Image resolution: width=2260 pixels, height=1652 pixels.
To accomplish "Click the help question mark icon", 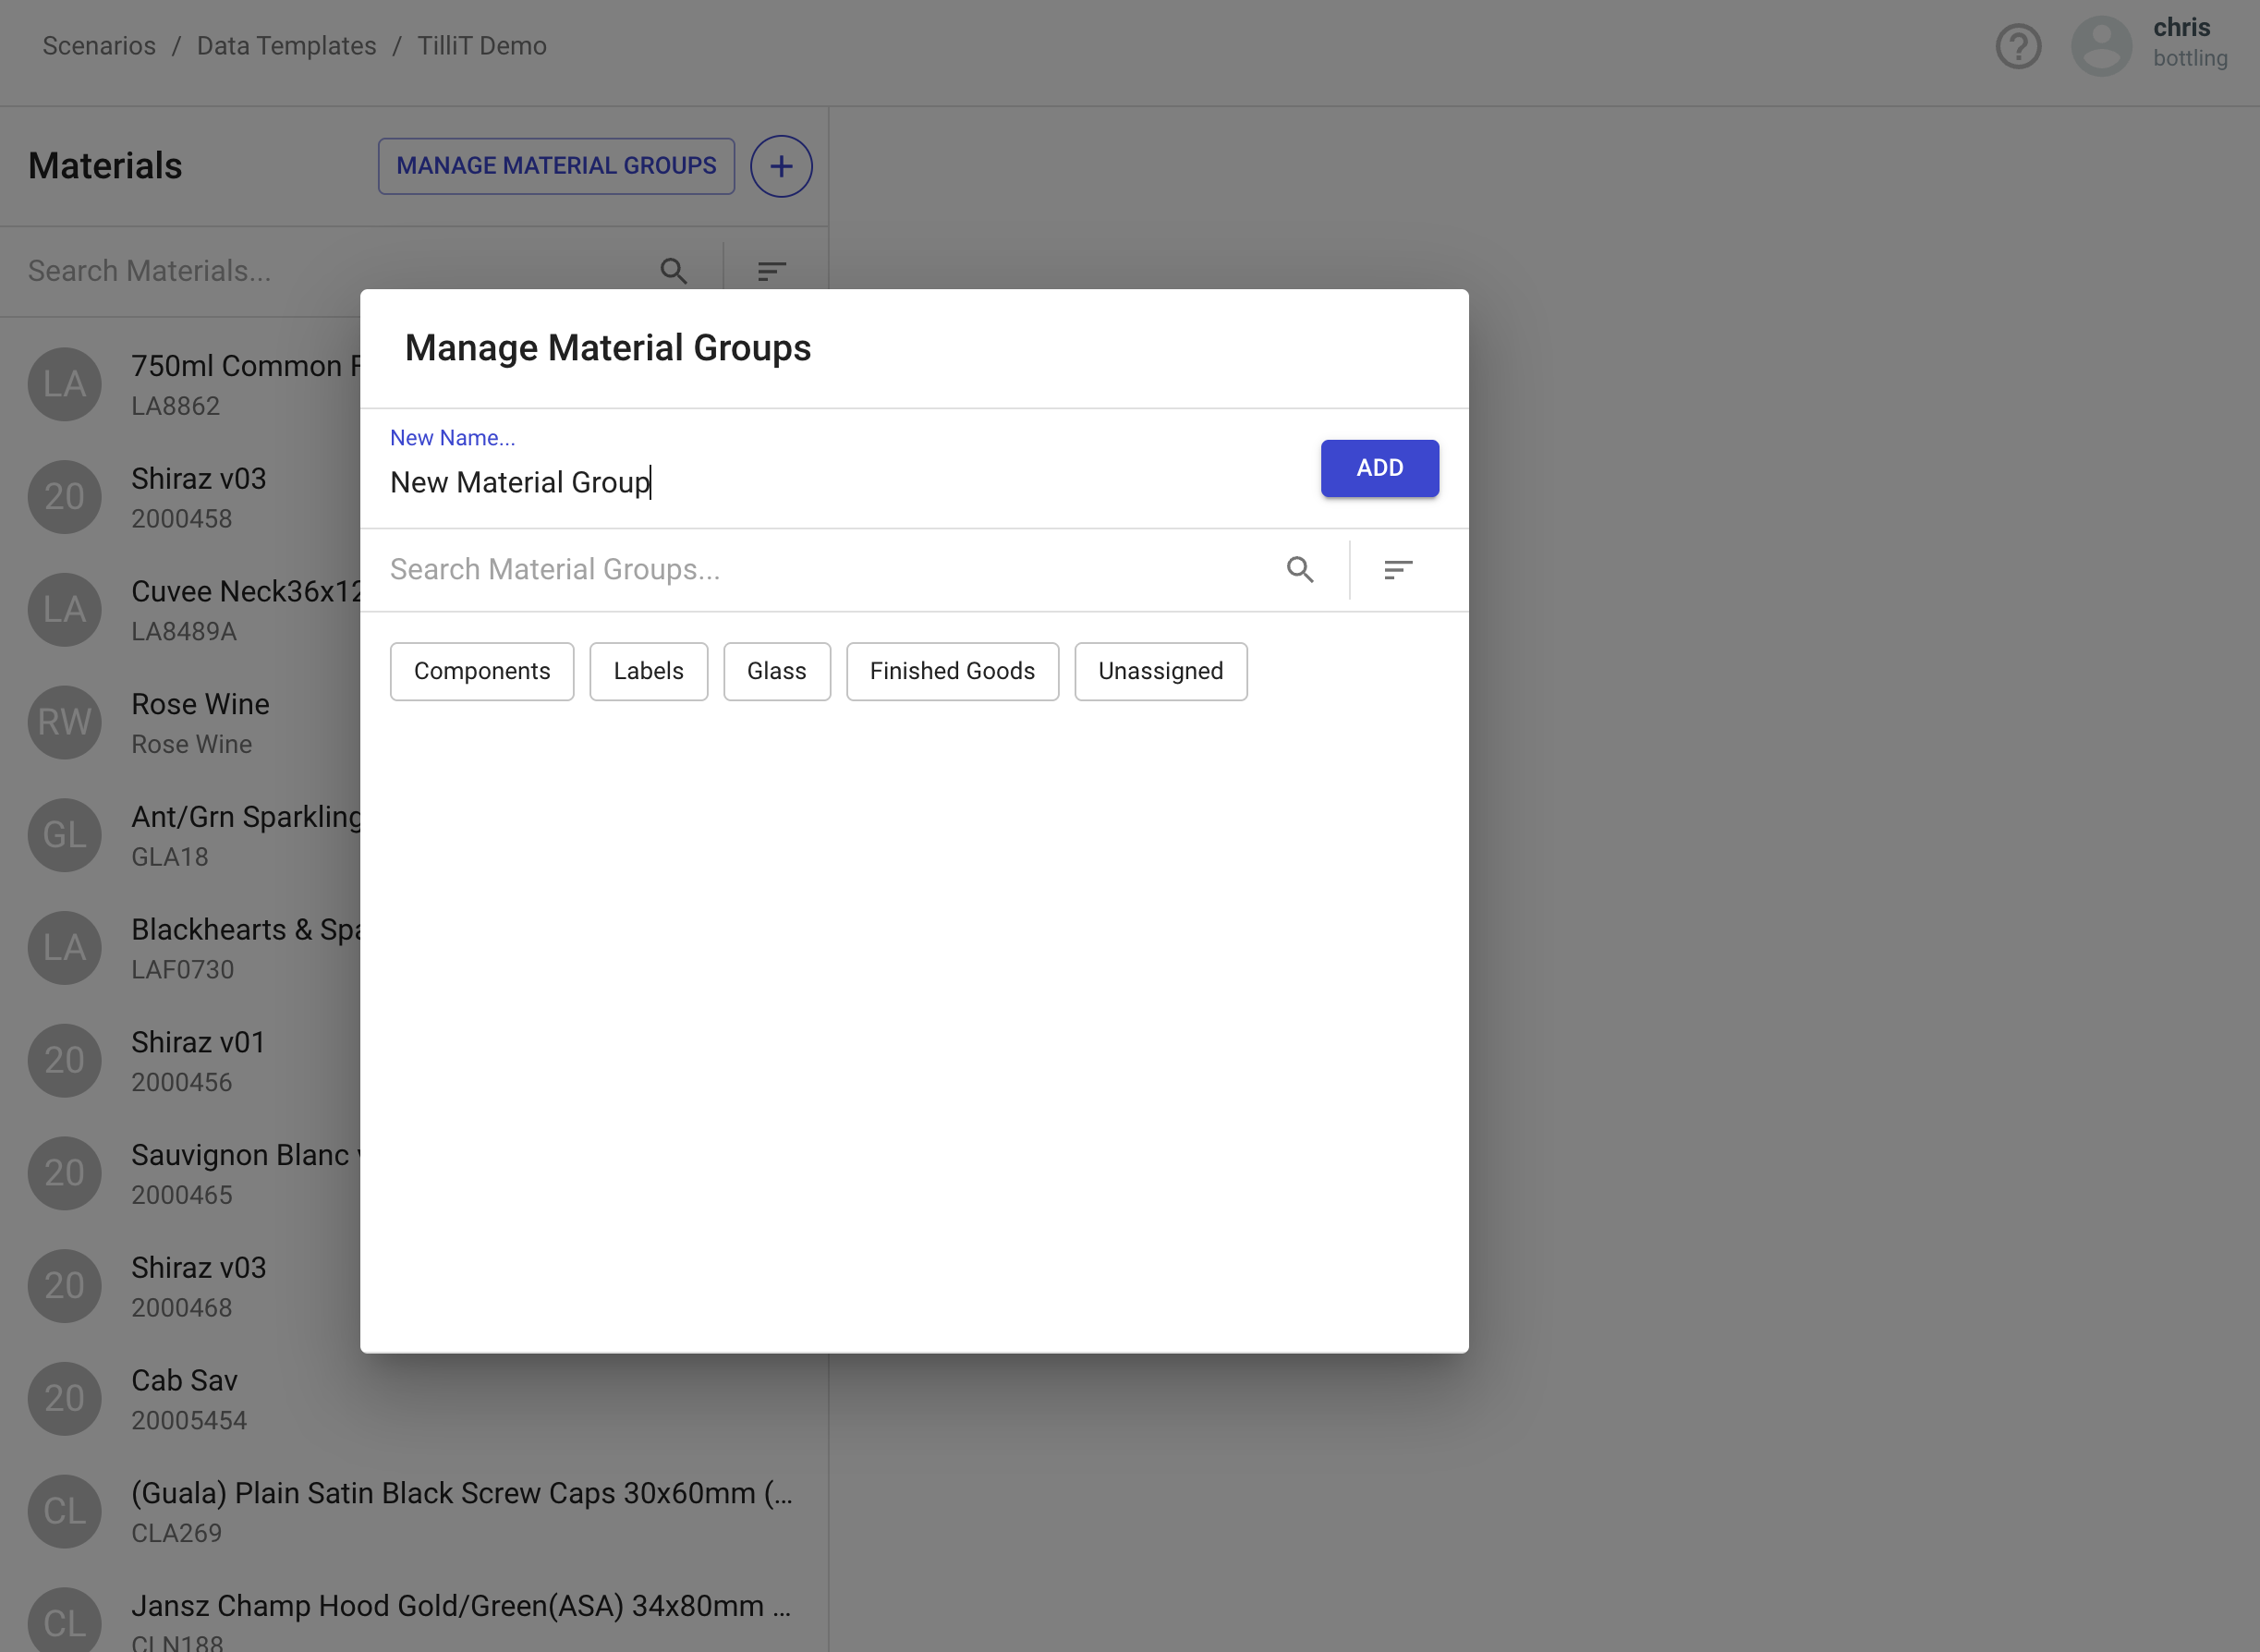I will tap(2018, 46).
